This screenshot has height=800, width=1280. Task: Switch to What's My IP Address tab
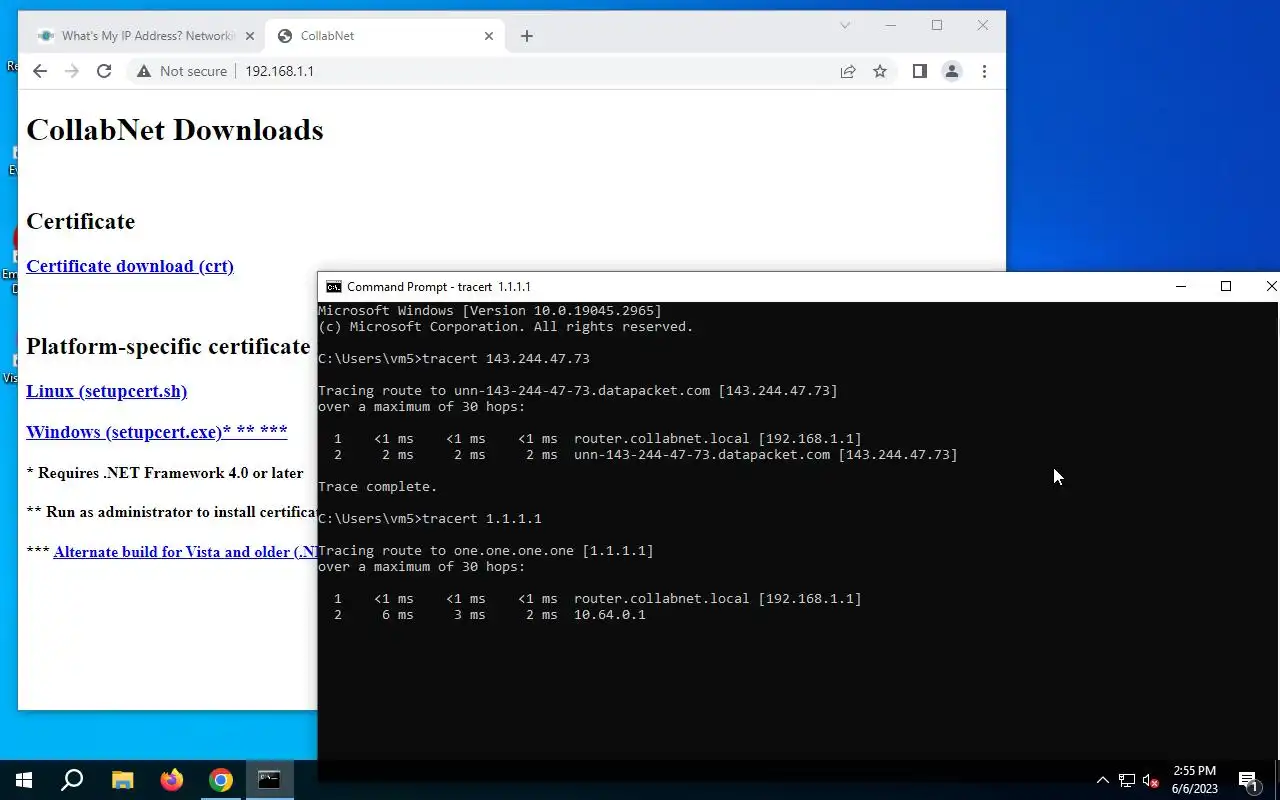[x=145, y=36]
